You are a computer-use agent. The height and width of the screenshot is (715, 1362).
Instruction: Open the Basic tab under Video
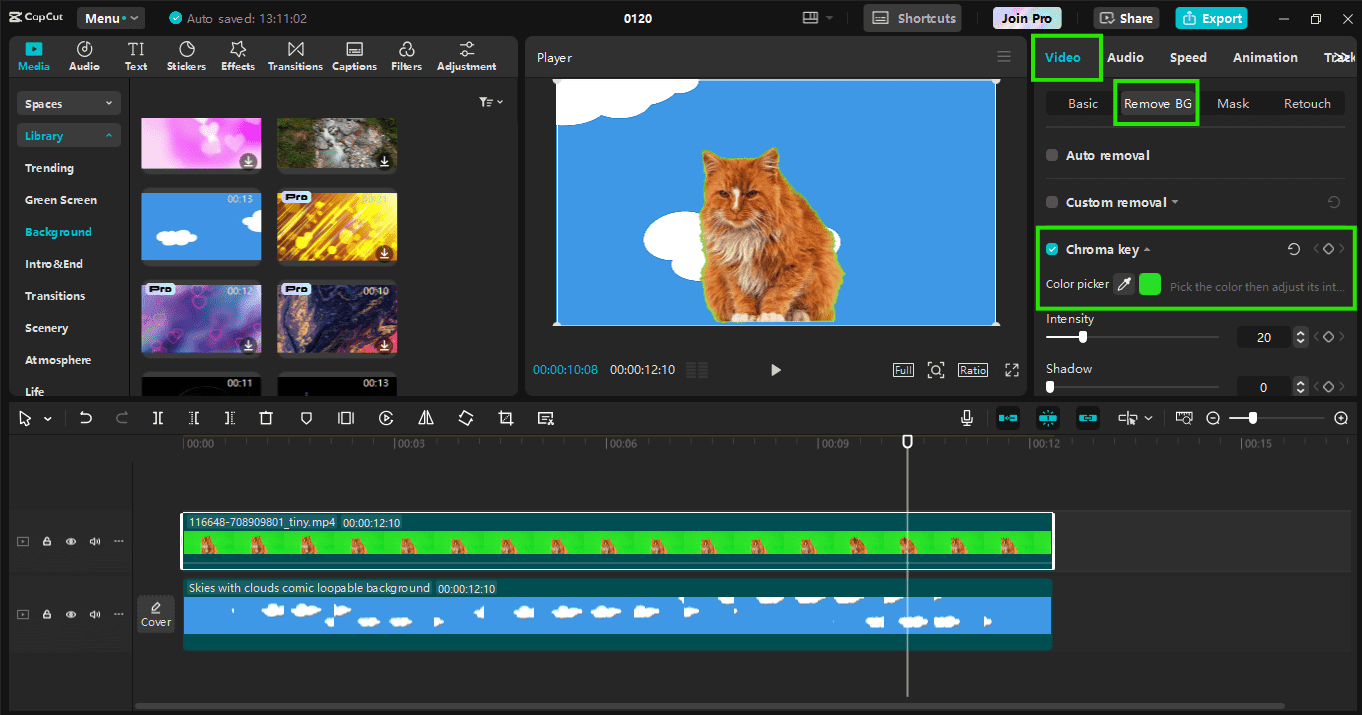click(1081, 103)
